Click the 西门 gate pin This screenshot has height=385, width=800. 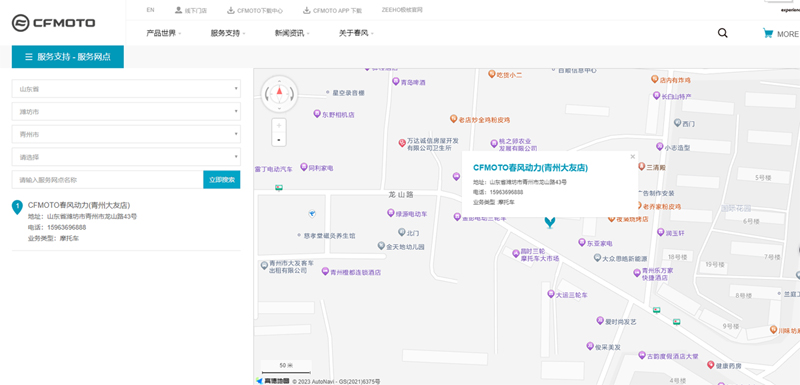[677, 123]
